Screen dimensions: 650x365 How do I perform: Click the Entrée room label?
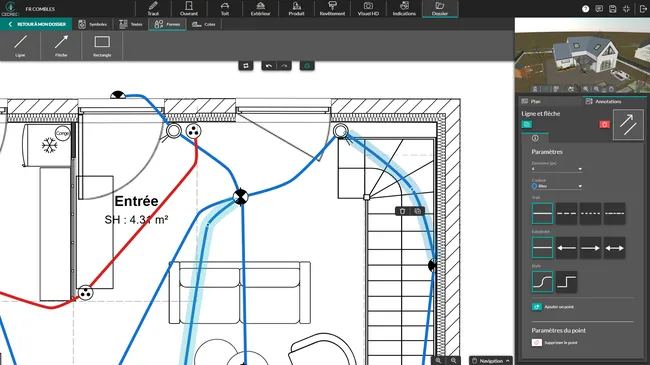tap(136, 201)
